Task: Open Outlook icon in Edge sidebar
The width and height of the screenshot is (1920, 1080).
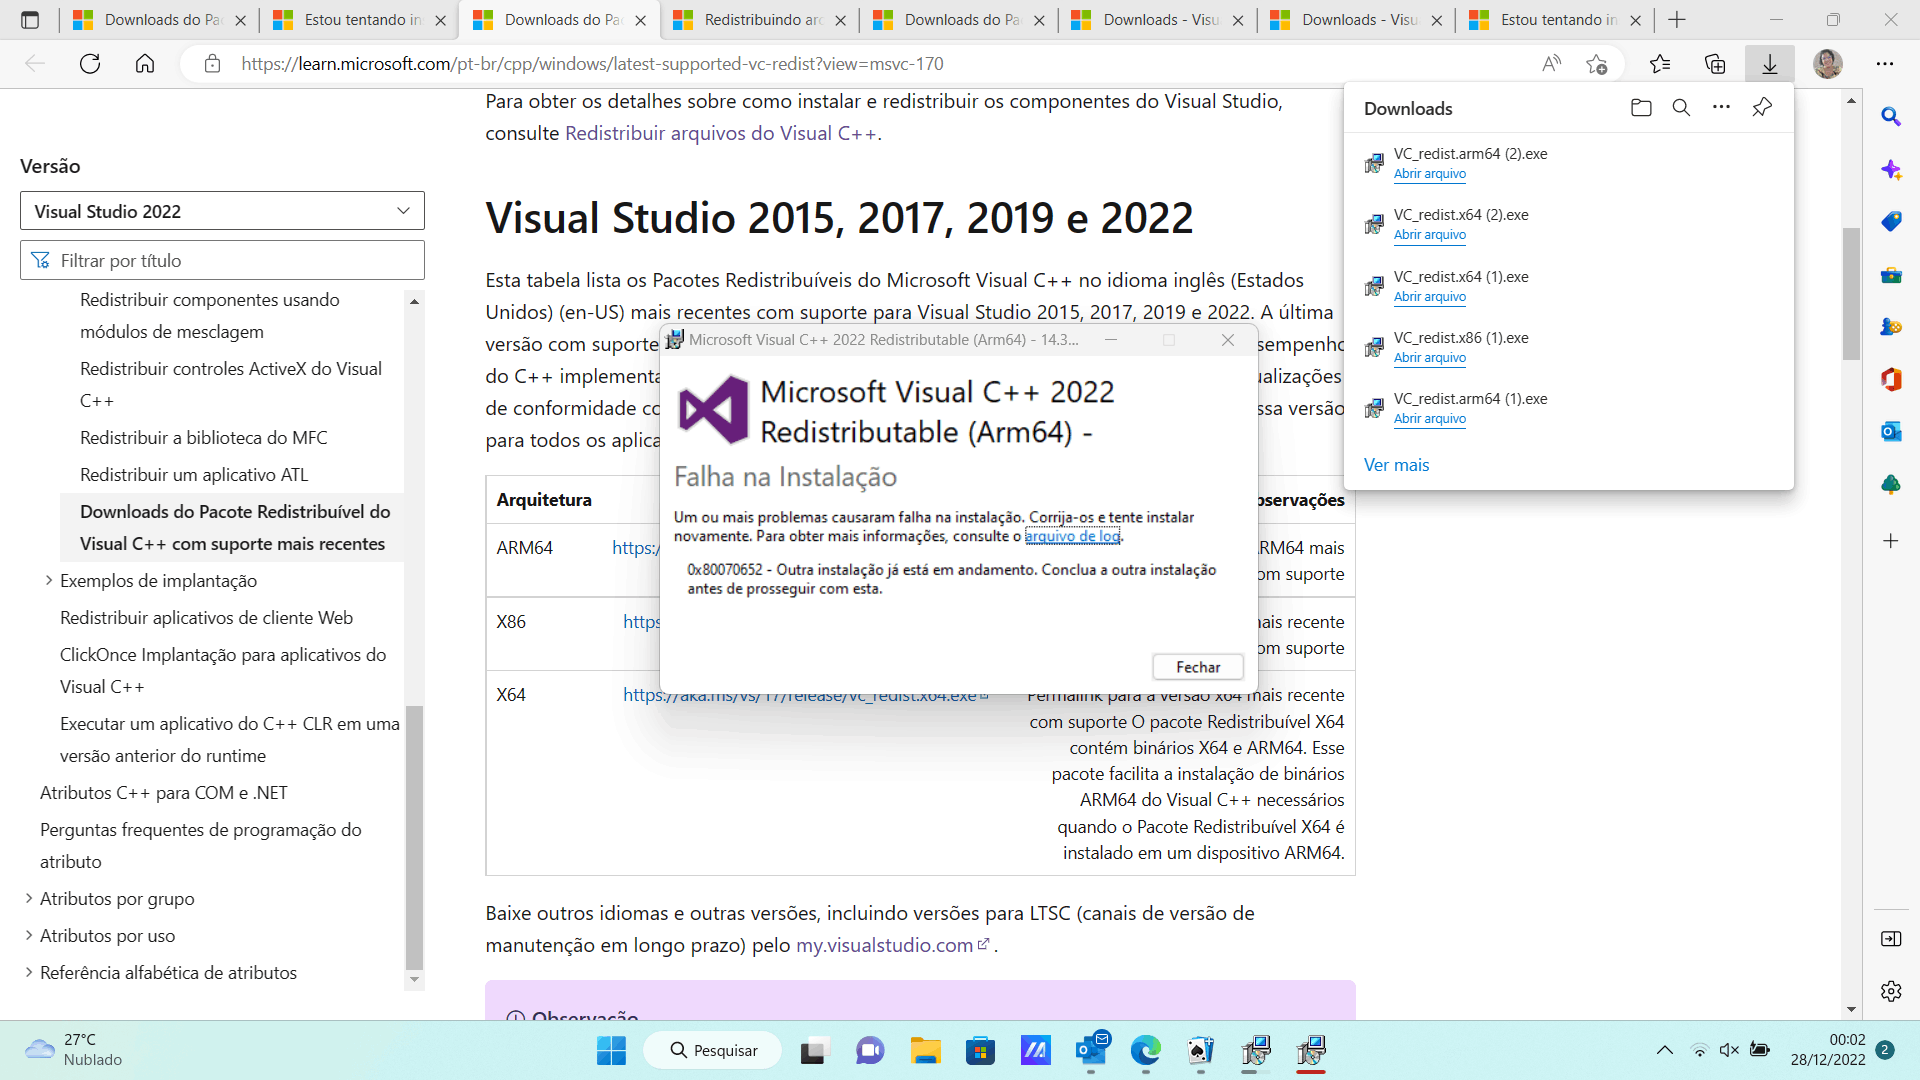Action: point(1890,432)
